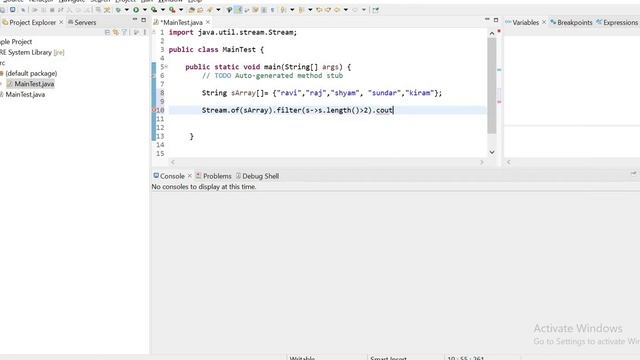The height and width of the screenshot is (360, 640).
Task: Click the import statement on line 1
Action: pyautogui.click(x=233, y=32)
